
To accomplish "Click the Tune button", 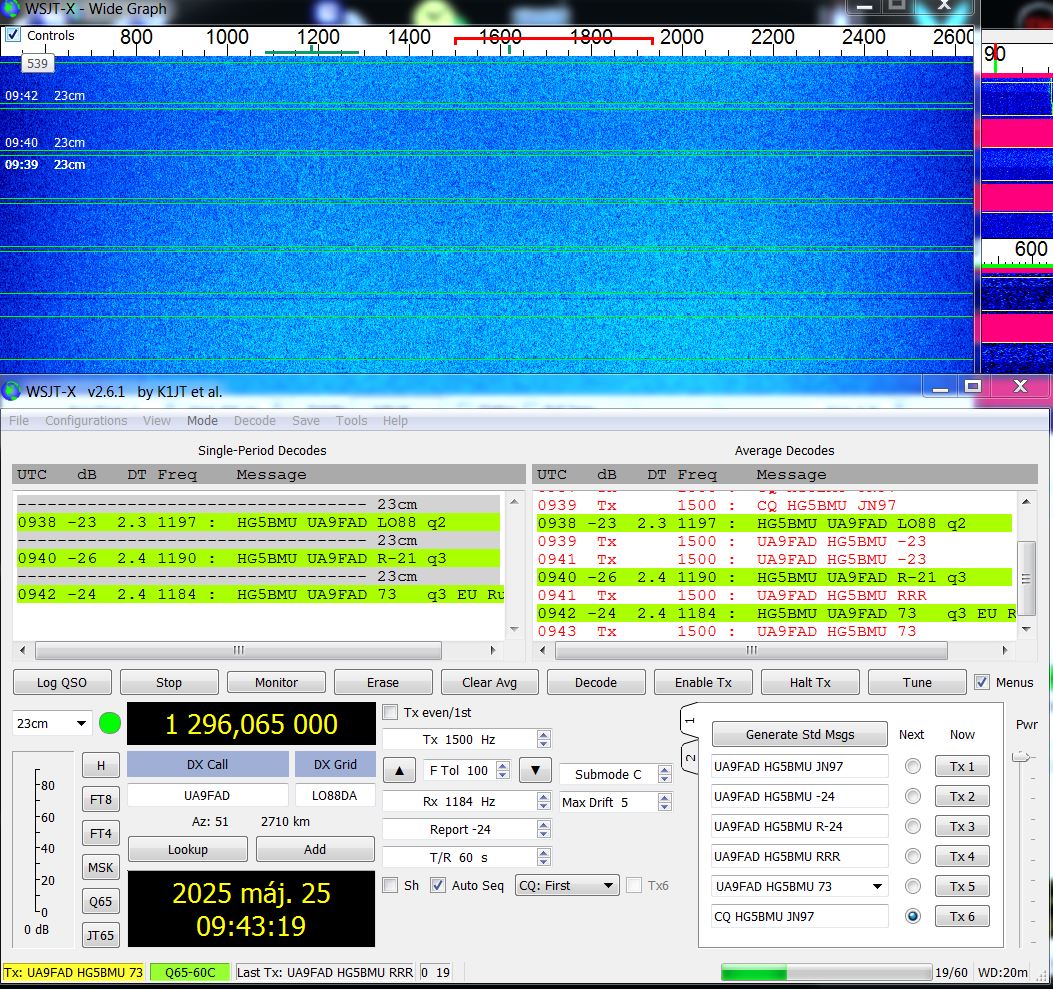I will (x=917, y=682).
